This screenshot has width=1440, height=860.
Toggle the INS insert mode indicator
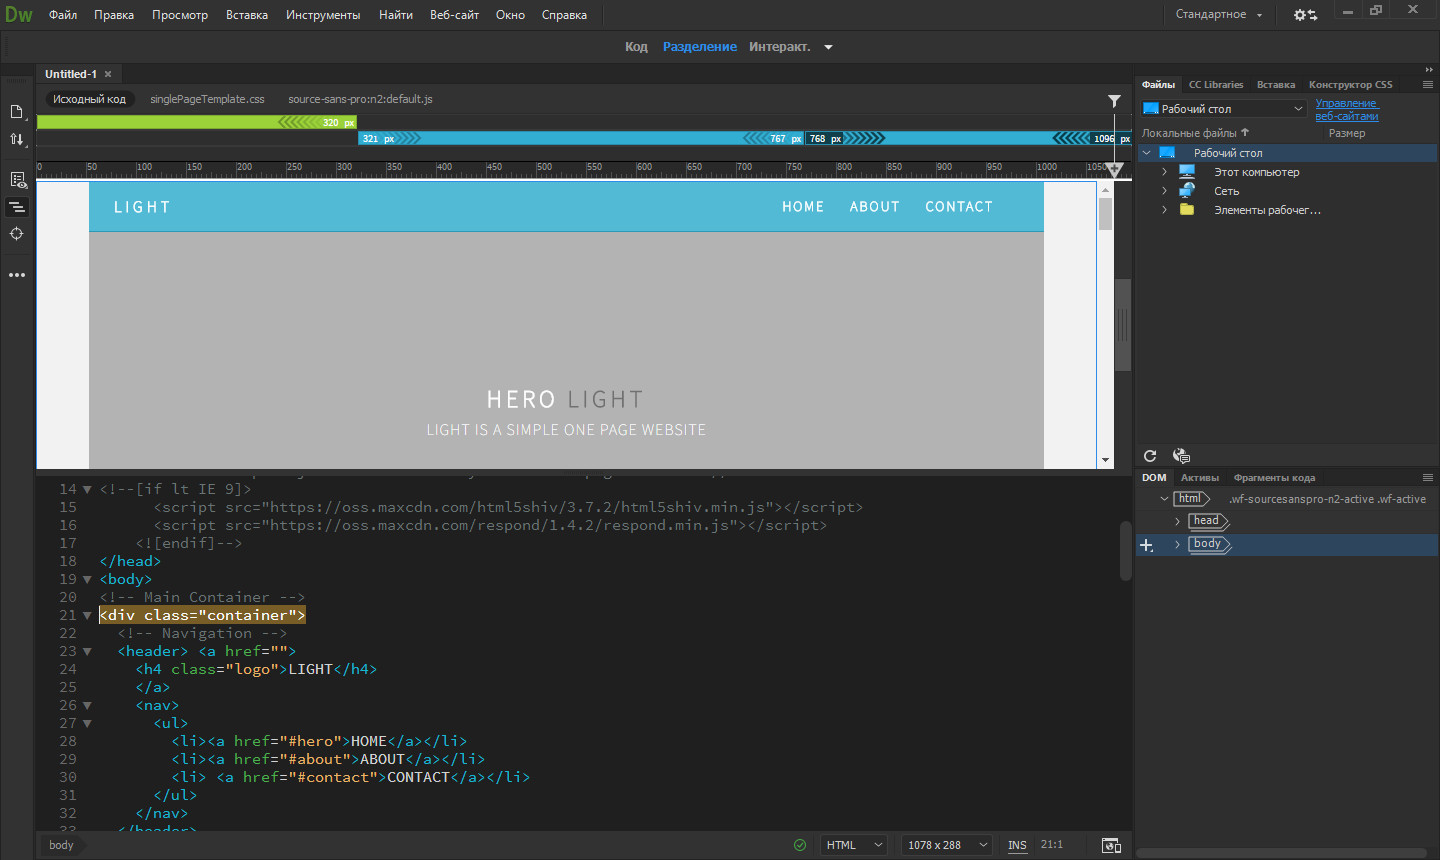(x=1017, y=846)
